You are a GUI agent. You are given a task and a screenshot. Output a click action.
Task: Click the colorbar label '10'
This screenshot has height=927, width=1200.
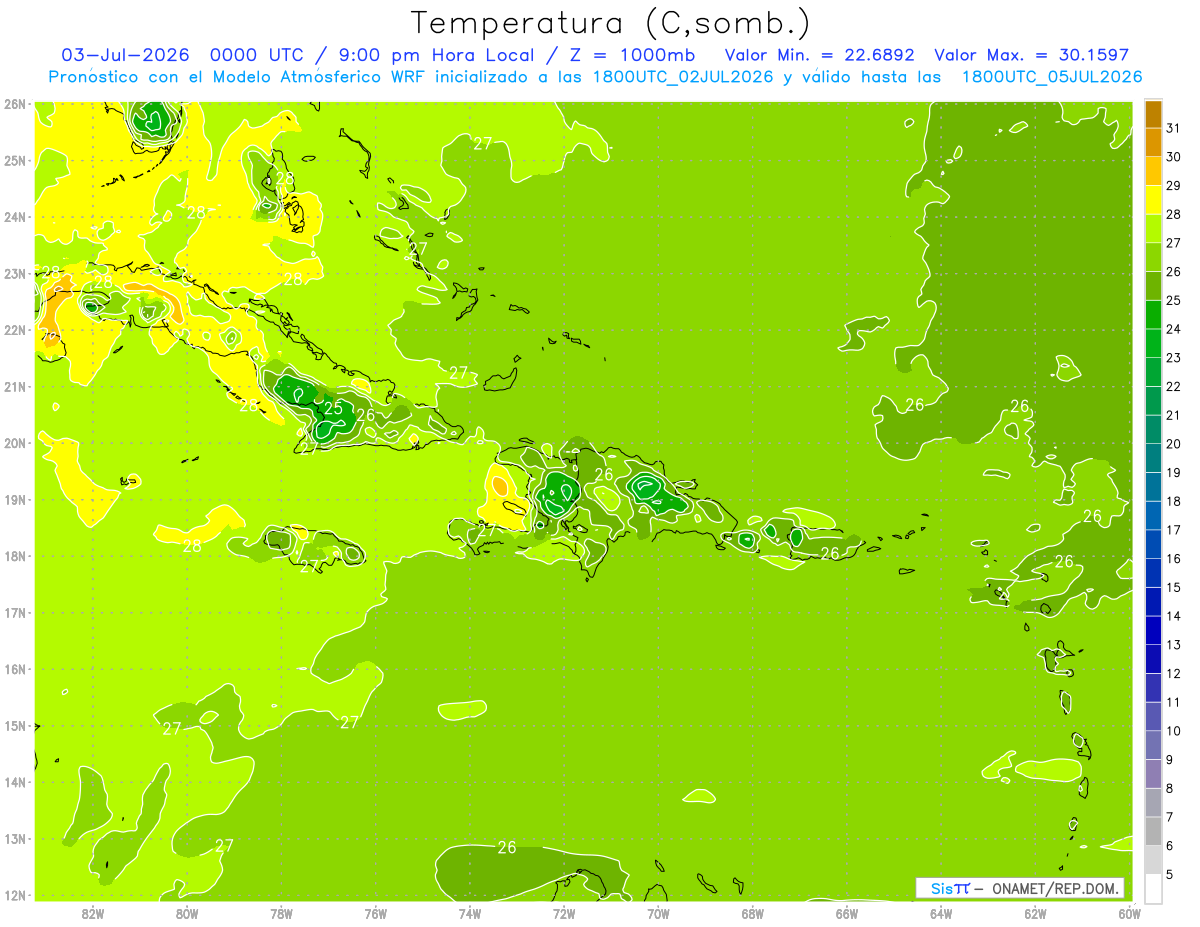click(1174, 731)
